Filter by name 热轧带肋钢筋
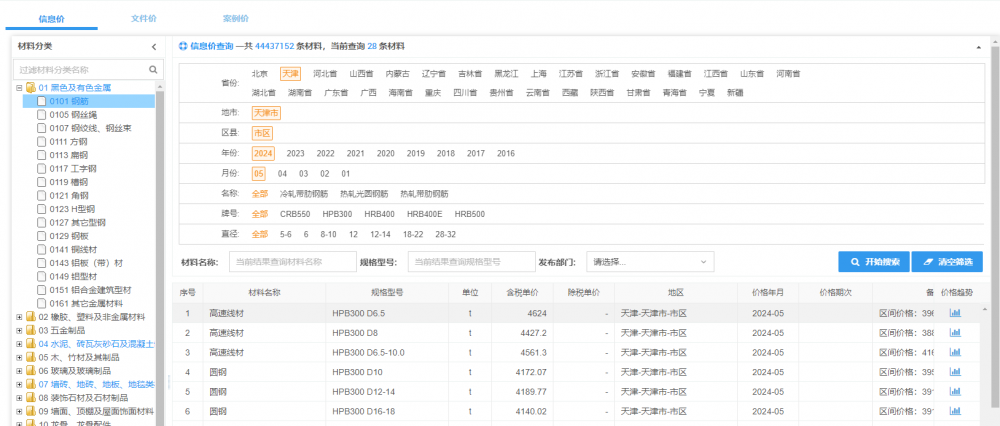The width and height of the screenshot is (1000, 426). coord(424,194)
